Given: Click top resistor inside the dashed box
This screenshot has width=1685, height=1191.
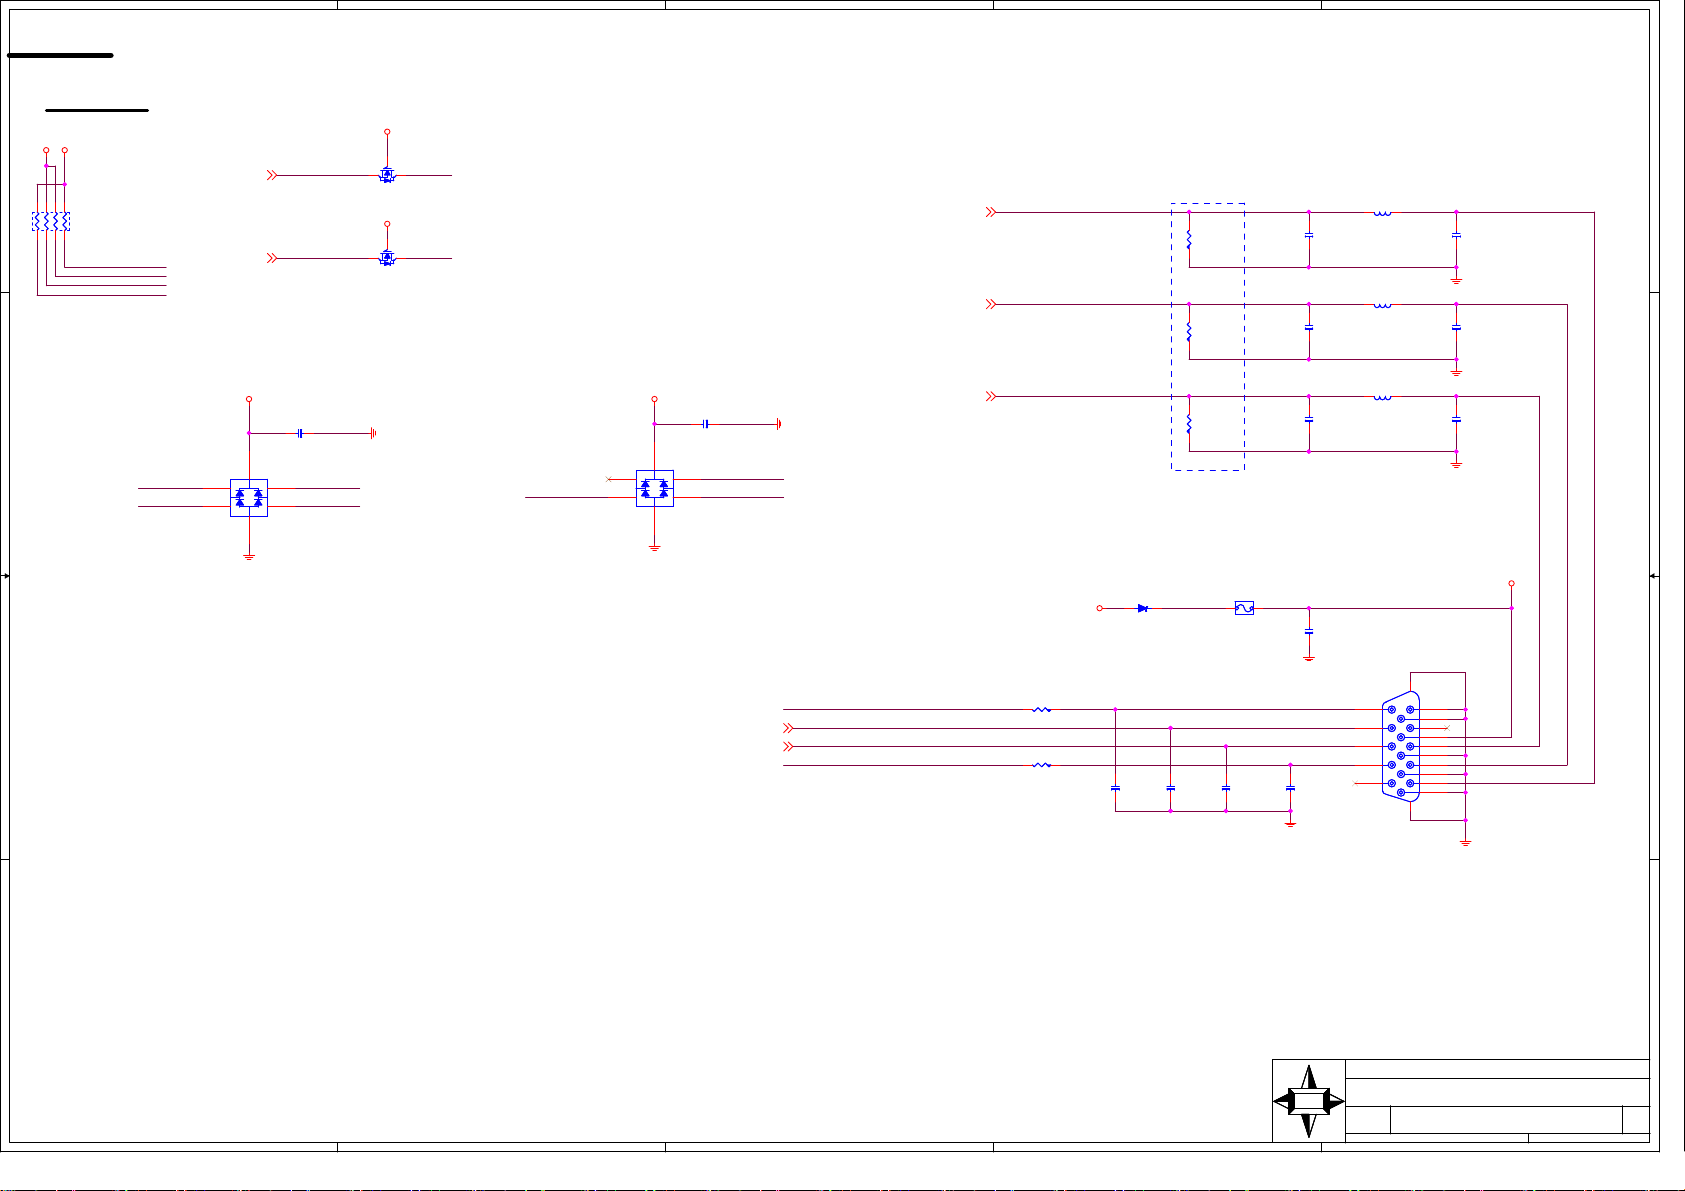Looking at the screenshot, I should click(x=1189, y=240).
